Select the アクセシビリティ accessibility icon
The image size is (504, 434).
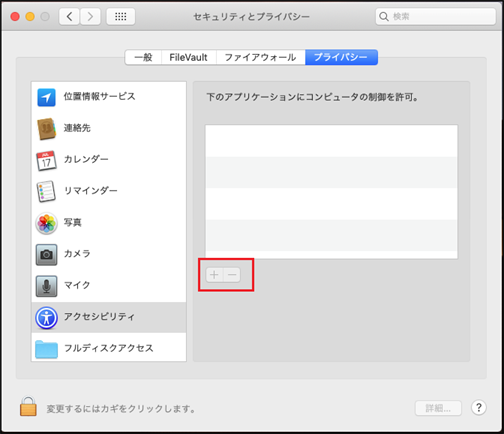point(46,318)
